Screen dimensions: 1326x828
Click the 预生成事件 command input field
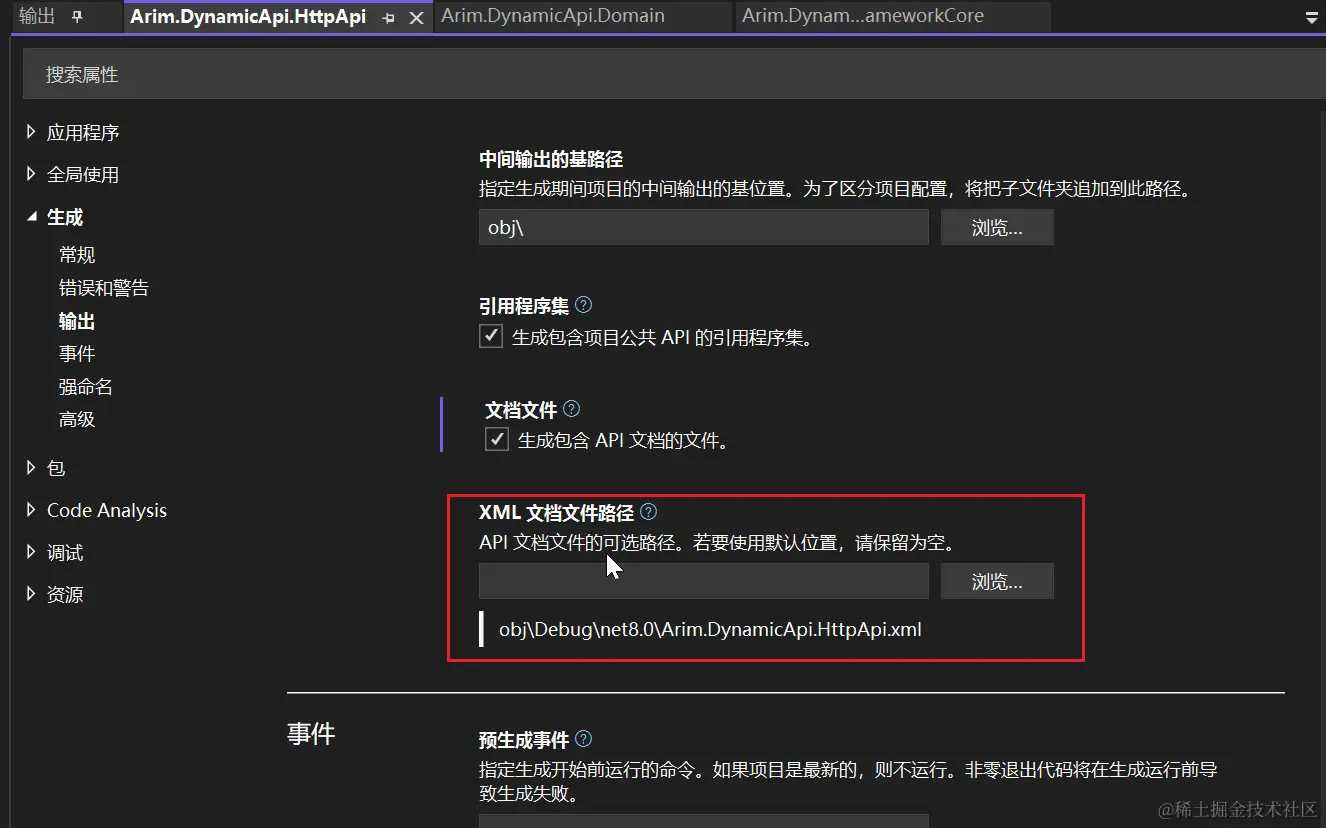coord(704,821)
